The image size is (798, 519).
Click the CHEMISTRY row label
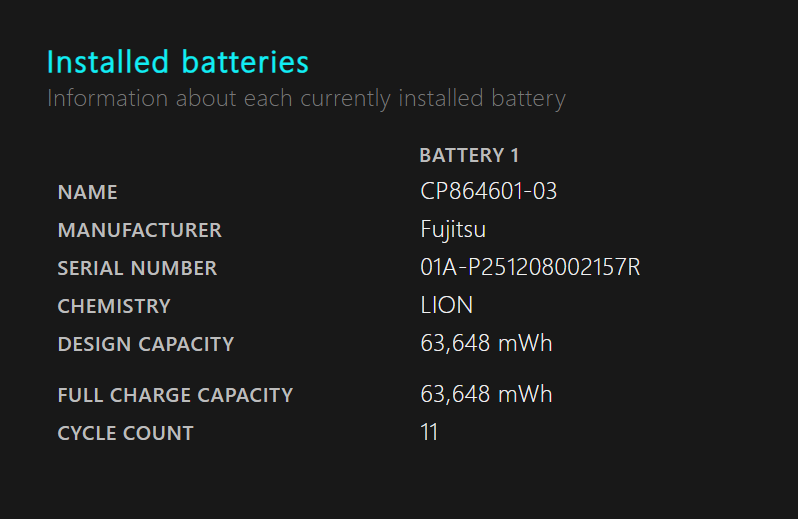point(114,306)
